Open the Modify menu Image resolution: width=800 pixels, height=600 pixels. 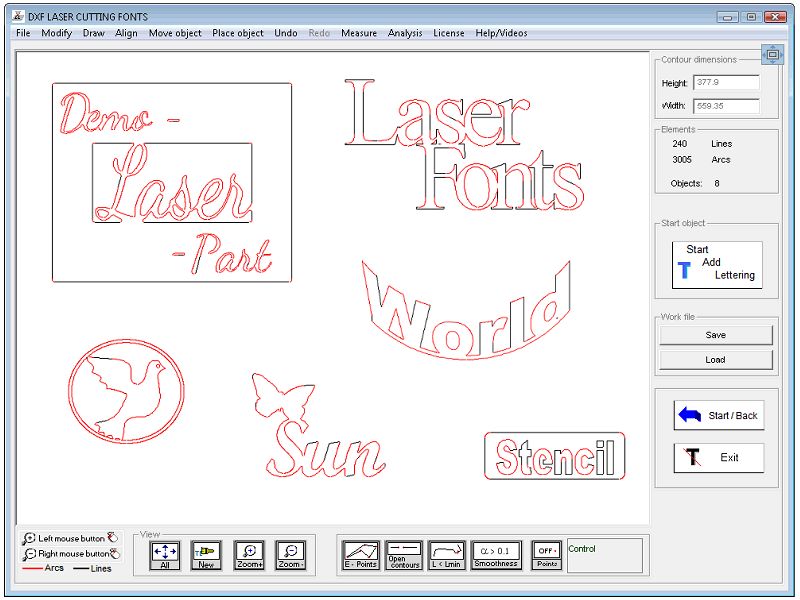tap(56, 33)
